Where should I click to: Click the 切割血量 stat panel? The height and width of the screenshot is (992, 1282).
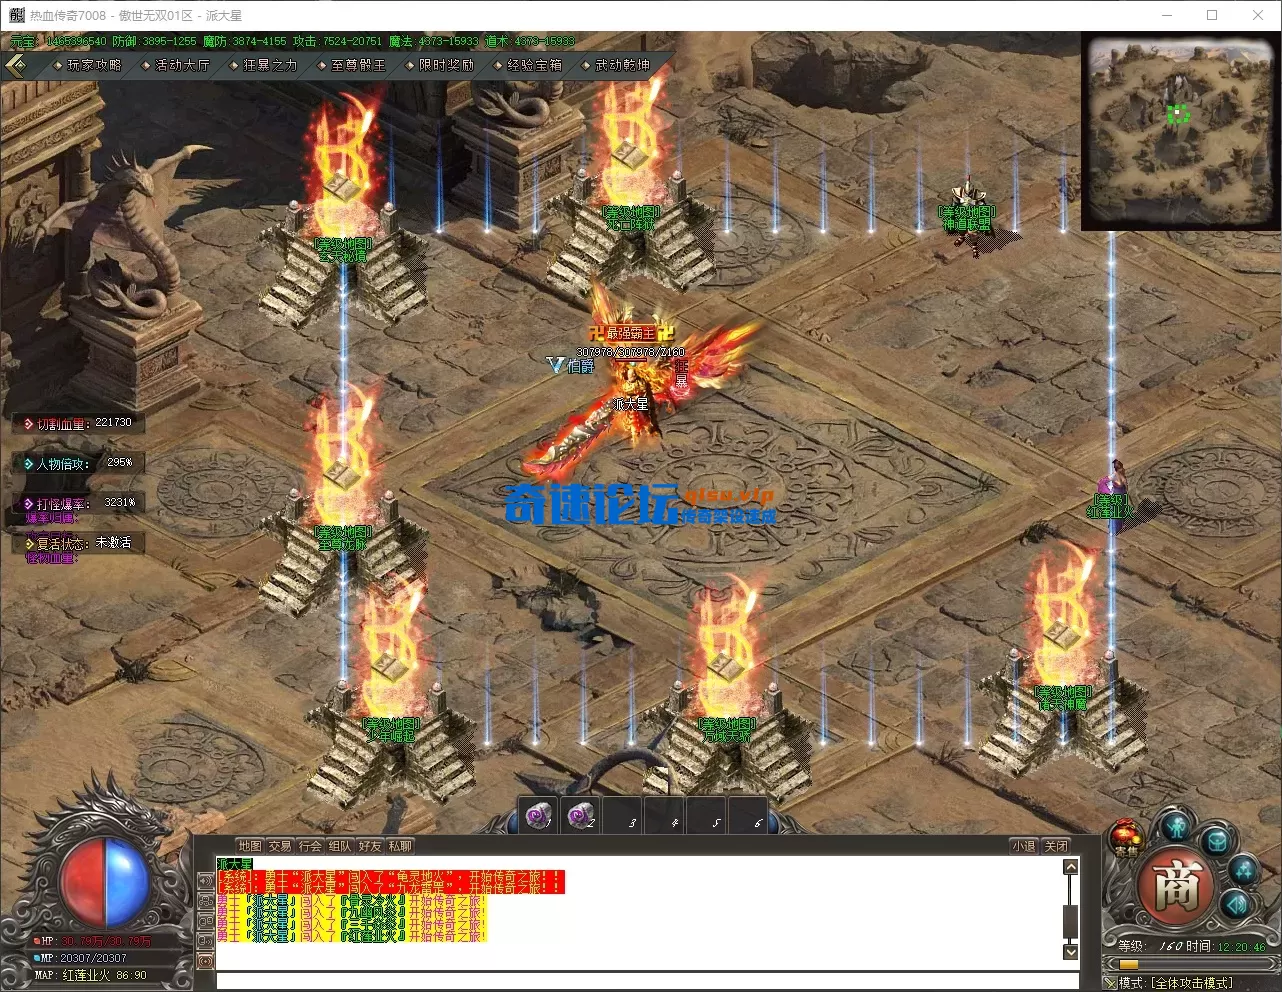tap(78, 423)
